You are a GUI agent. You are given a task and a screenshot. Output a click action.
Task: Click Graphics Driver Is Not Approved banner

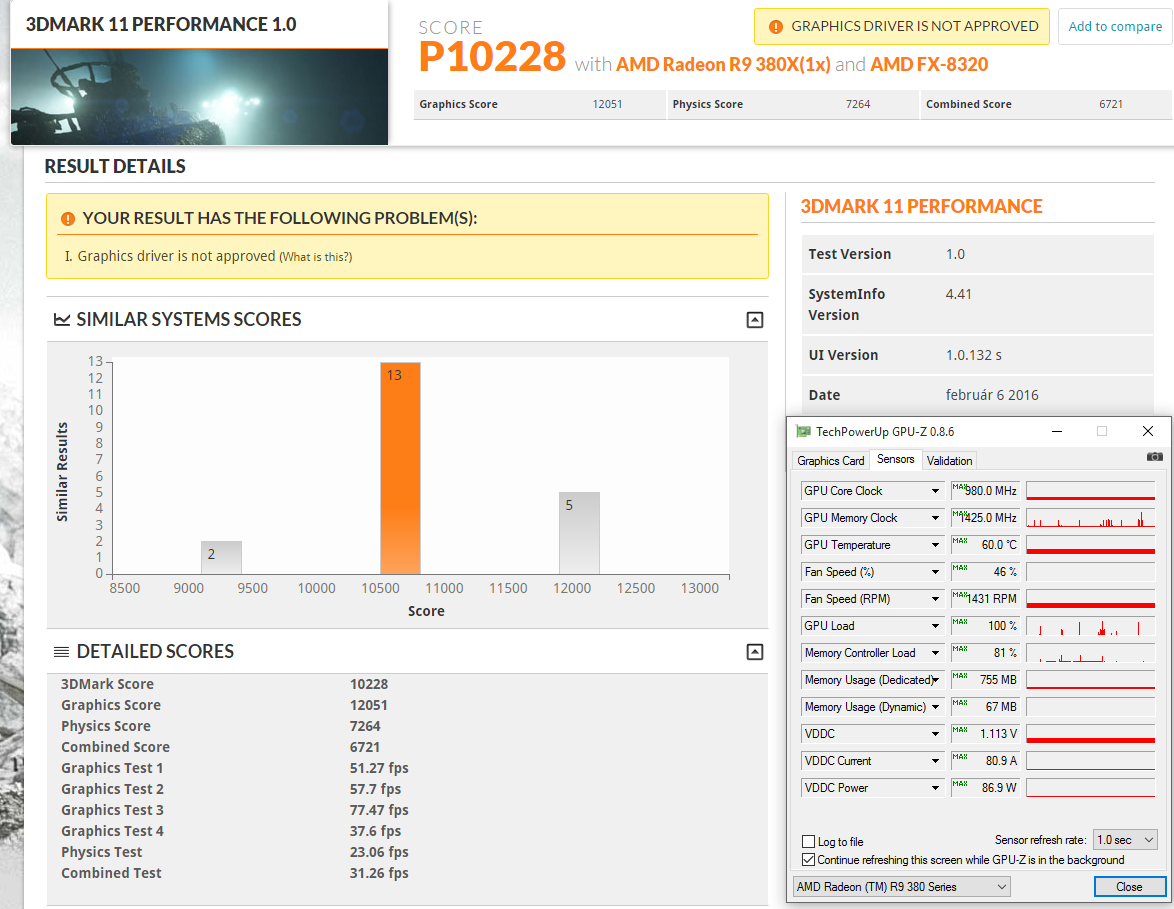pos(901,27)
